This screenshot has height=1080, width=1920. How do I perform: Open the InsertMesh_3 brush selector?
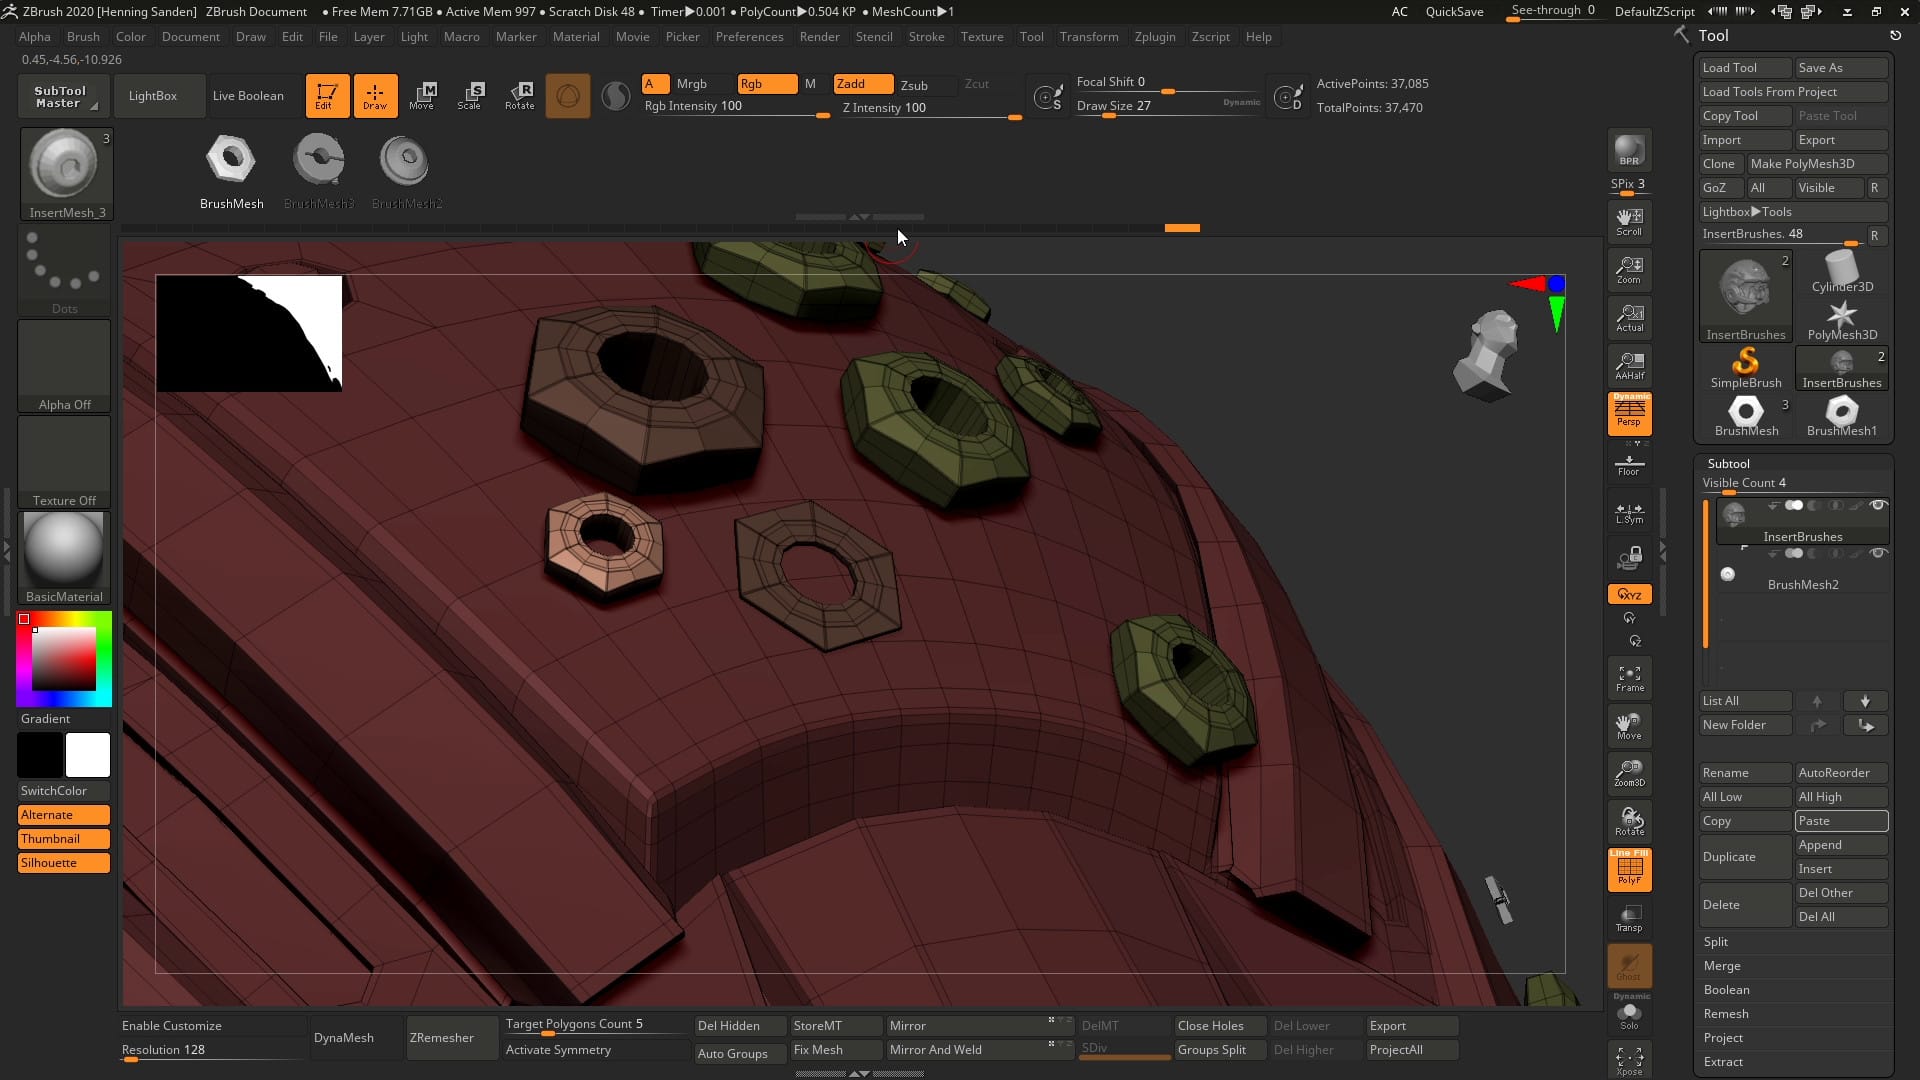click(x=65, y=173)
